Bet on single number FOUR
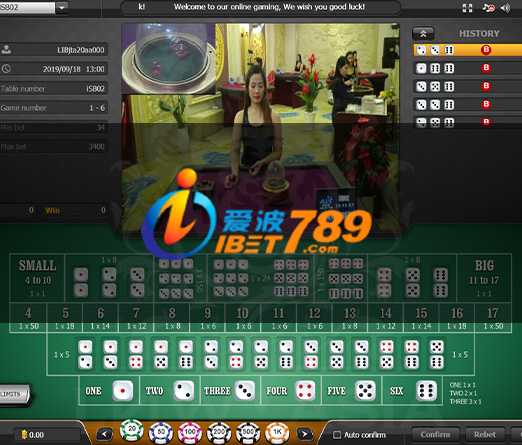Image resolution: width=522 pixels, height=445 pixels. click(291, 390)
